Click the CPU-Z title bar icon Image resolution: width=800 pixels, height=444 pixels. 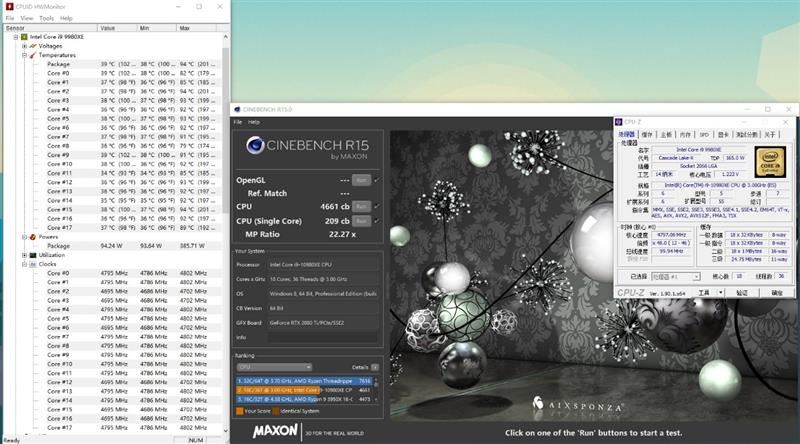pos(619,122)
